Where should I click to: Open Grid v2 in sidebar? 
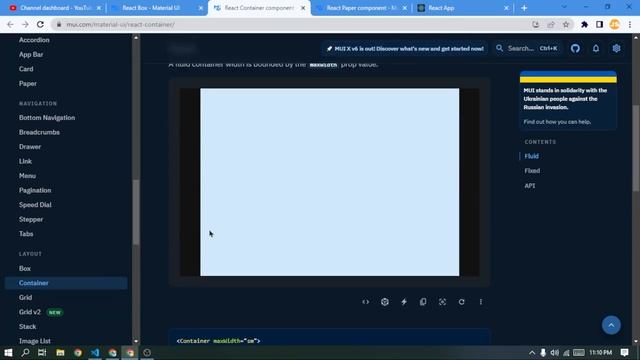30,312
